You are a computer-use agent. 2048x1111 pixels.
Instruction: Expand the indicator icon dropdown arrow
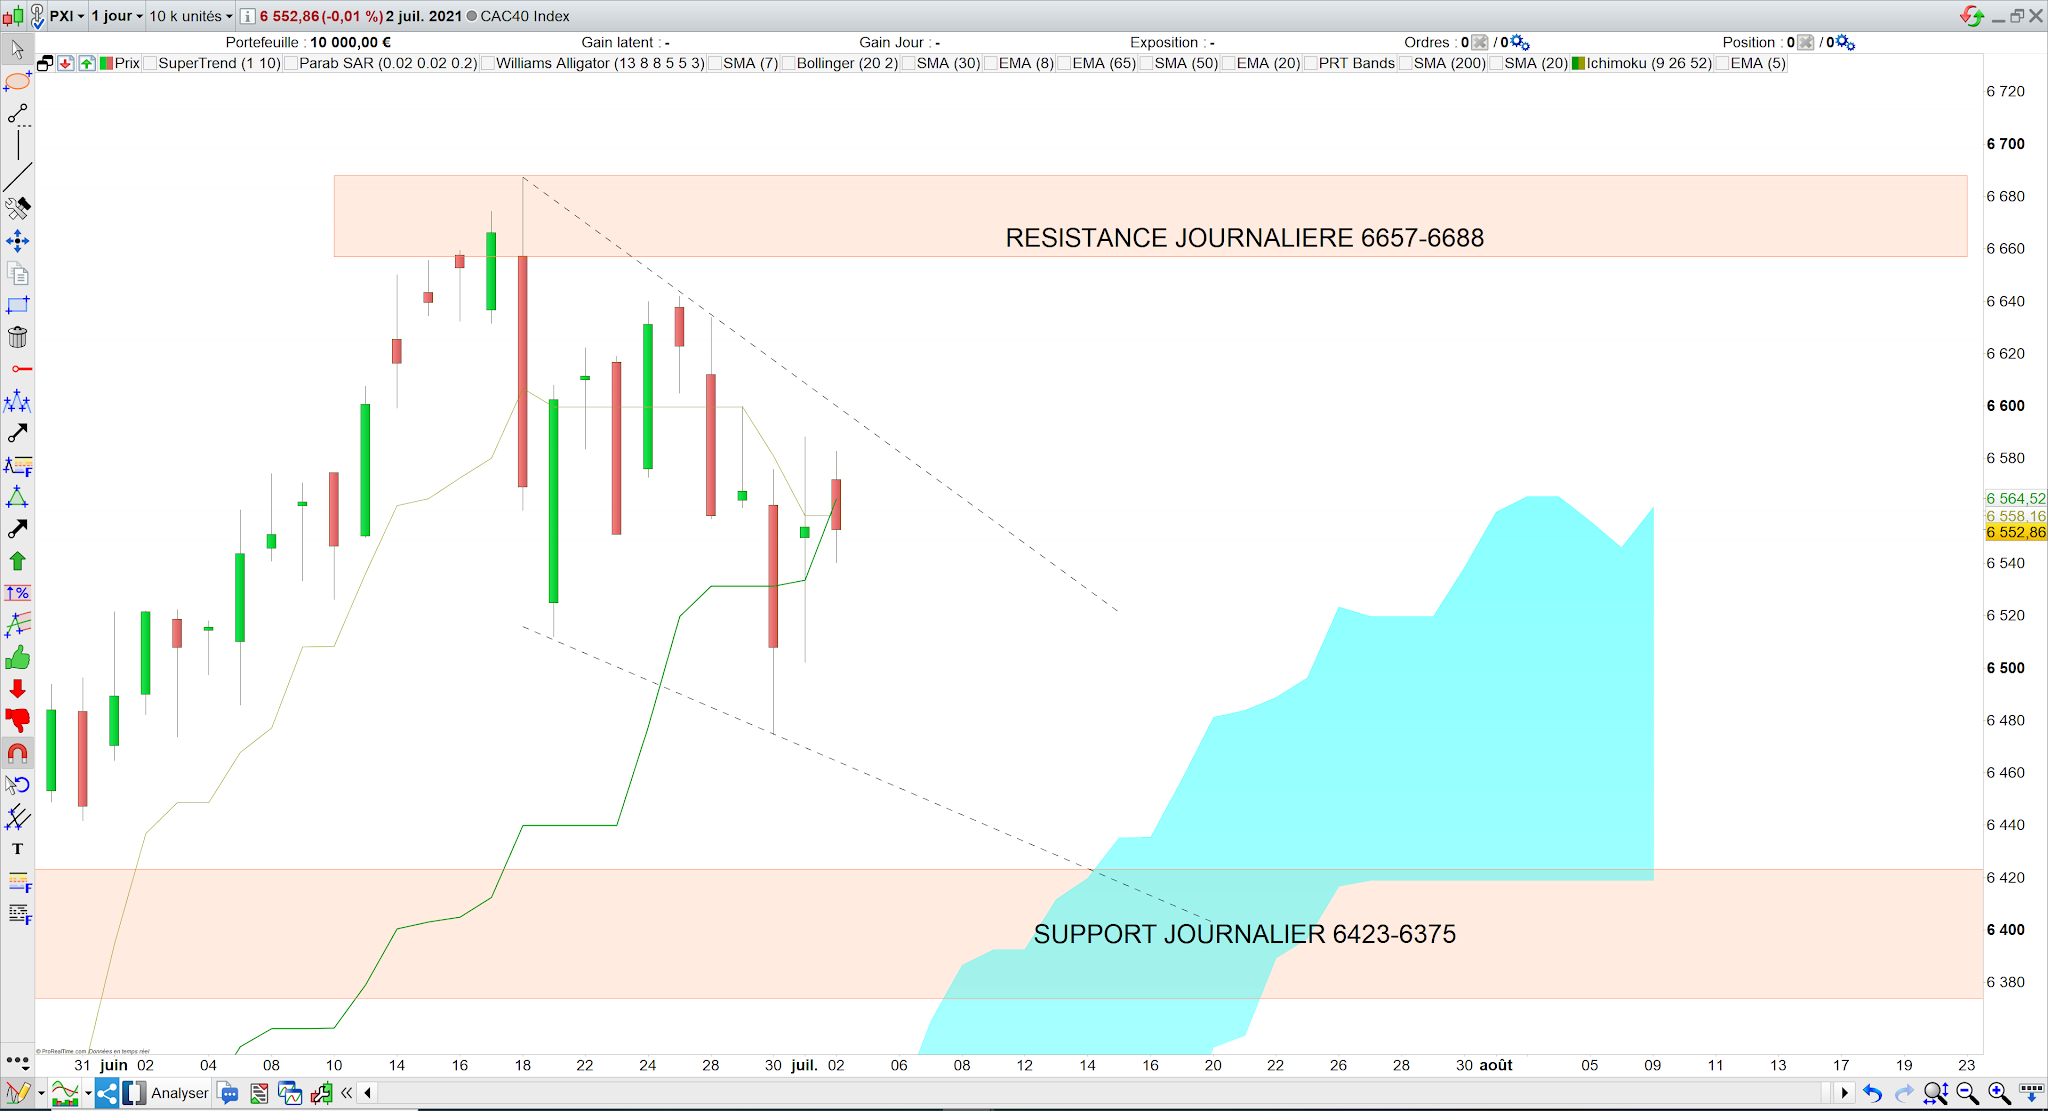coord(88,1093)
